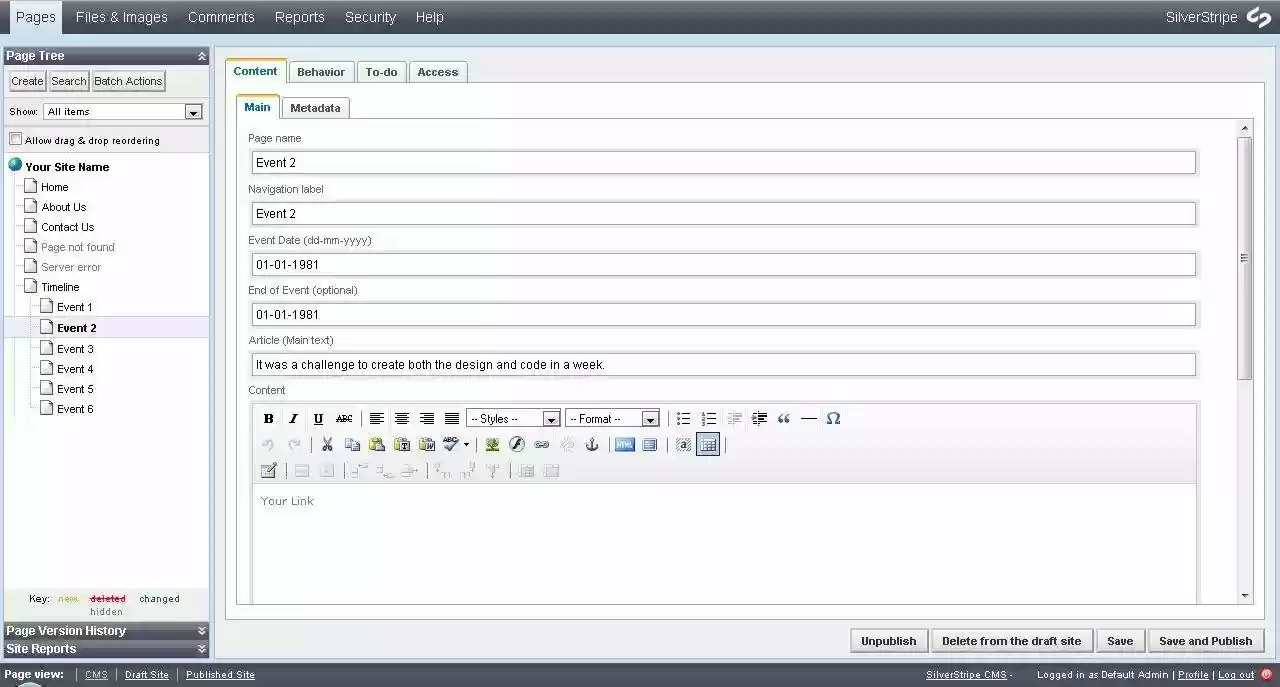Open the Styles dropdown in the editor
This screenshot has width=1280, height=687.
pos(513,418)
